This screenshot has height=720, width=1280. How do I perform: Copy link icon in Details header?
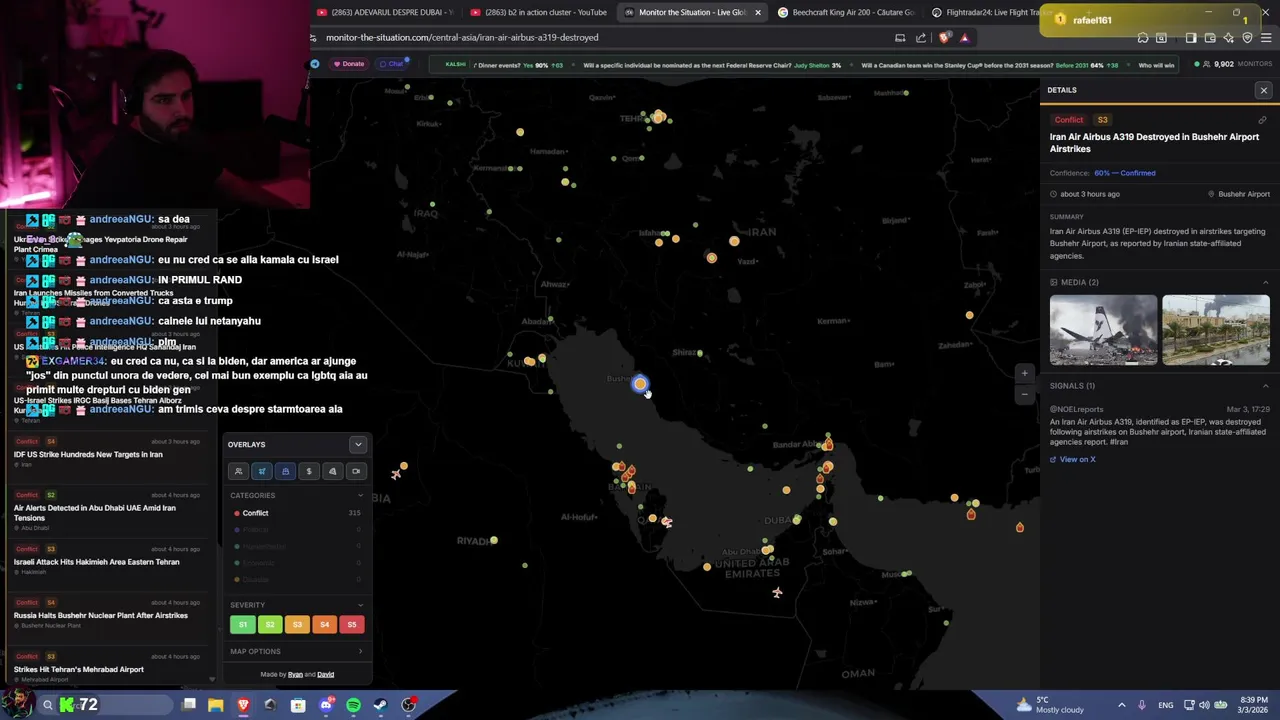tap(1262, 120)
